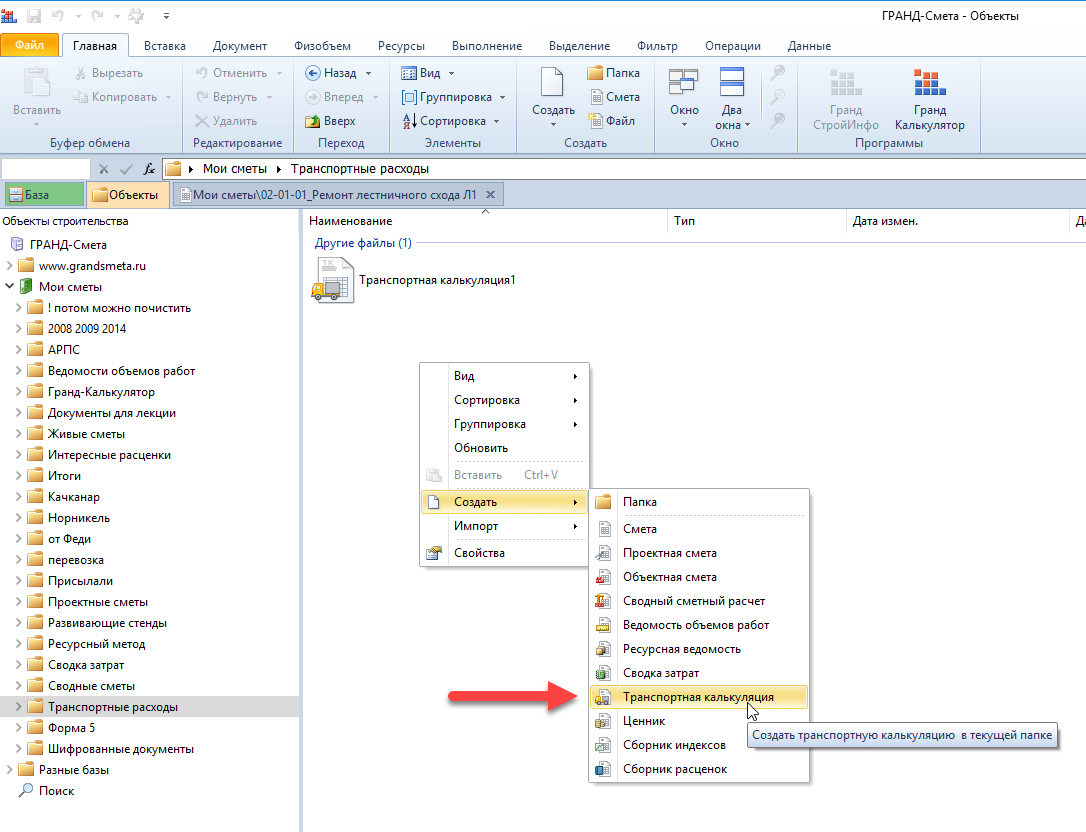Open Поиск in the tree
This screenshot has height=832, width=1086.
[x=56, y=790]
